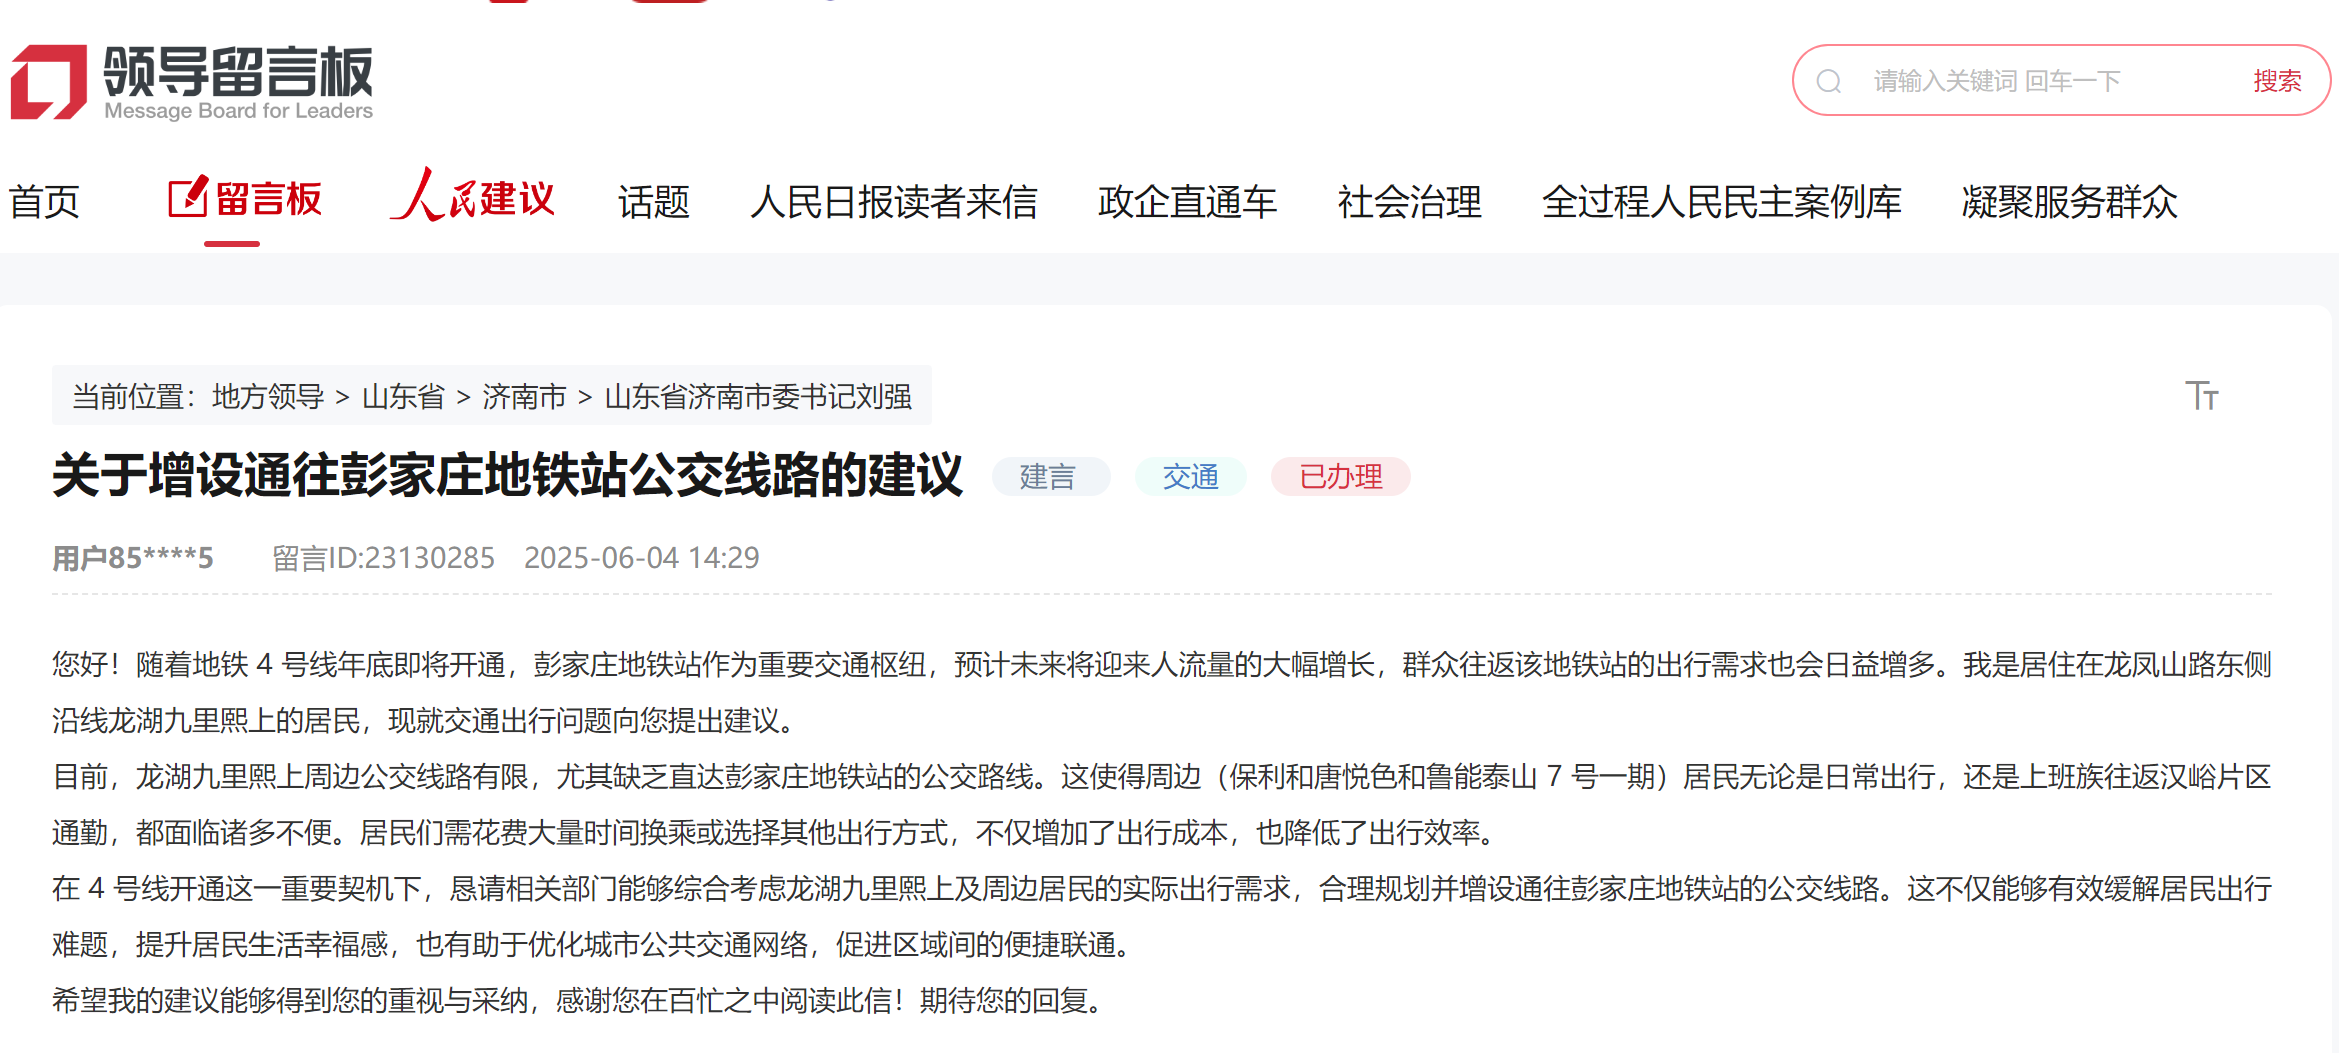Open the 交通 topic tag
2339x1053 pixels.
click(1190, 477)
